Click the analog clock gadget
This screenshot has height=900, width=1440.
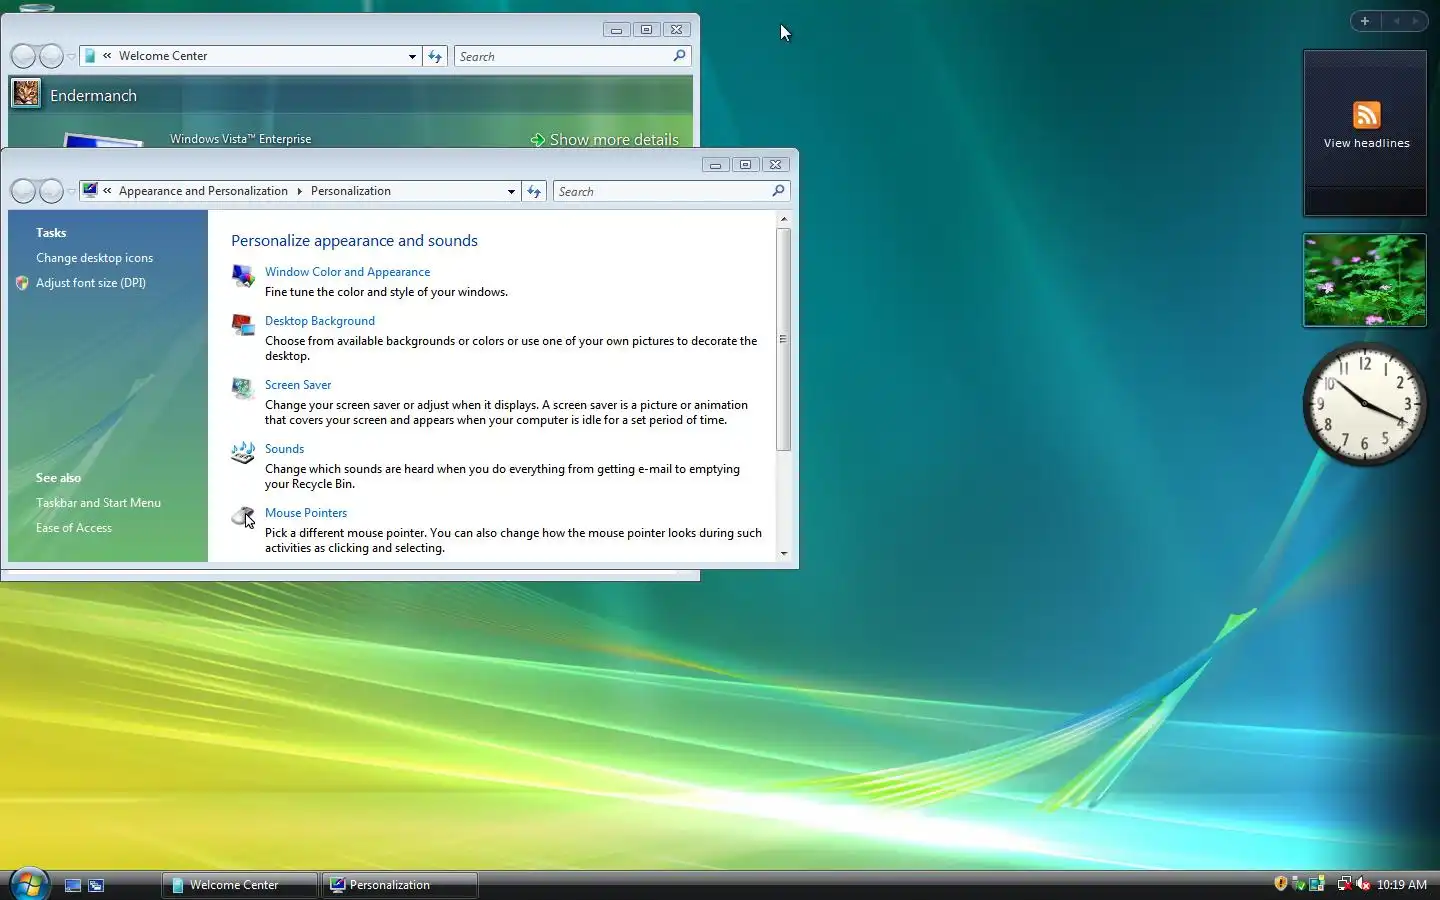[1364, 404]
